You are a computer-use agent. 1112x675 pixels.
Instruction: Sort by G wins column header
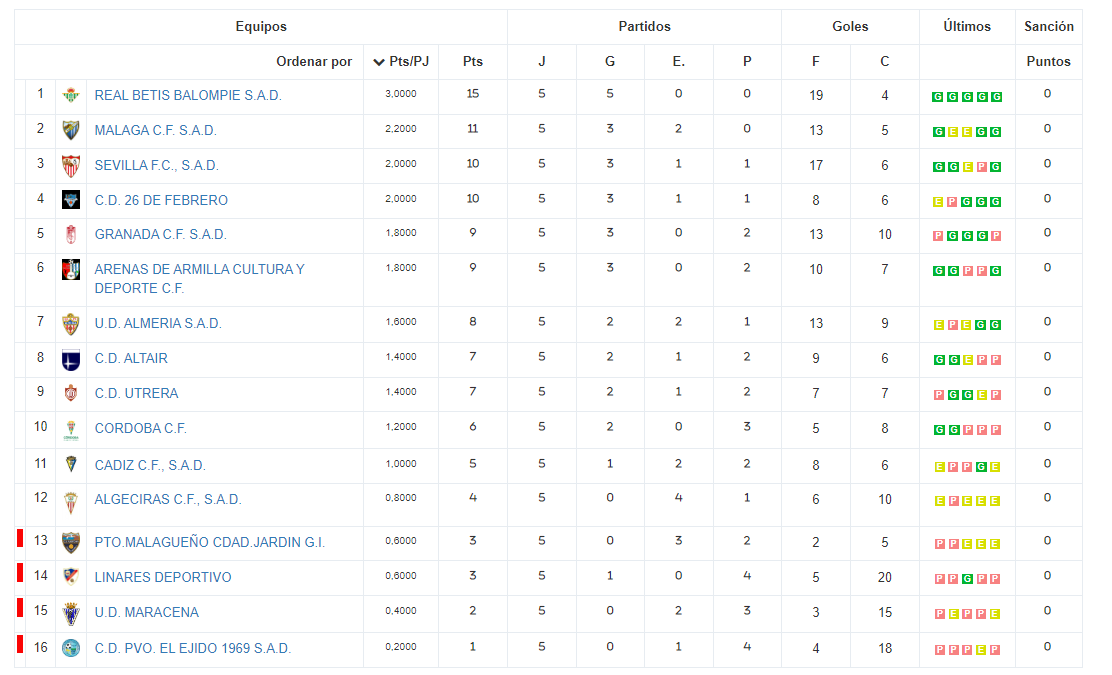pyautogui.click(x=610, y=62)
